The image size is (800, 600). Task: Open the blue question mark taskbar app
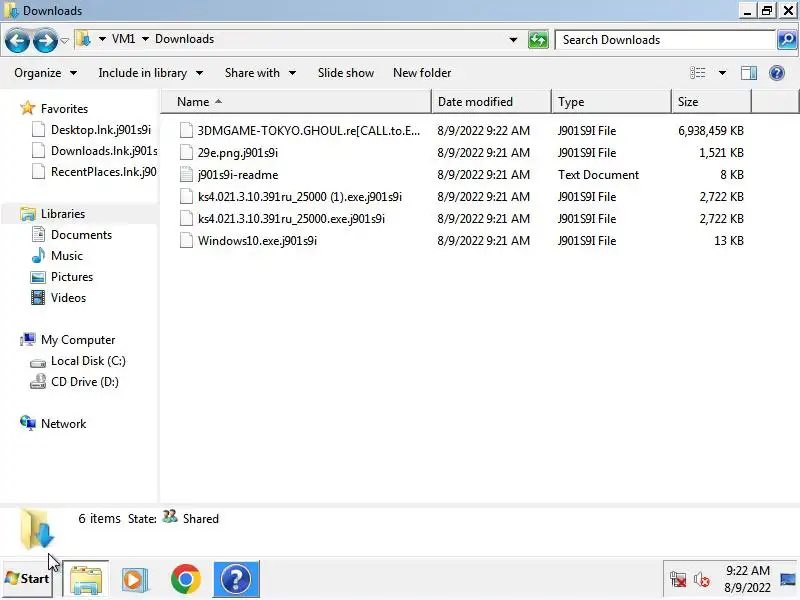[x=236, y=579]
